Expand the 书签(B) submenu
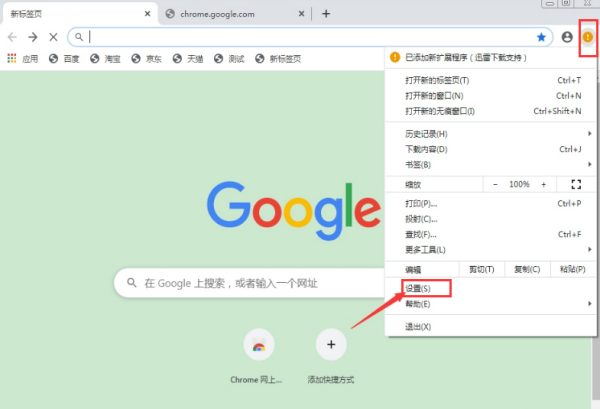The height and width of the screenshot is (409, 600). [x=491, y=165]
